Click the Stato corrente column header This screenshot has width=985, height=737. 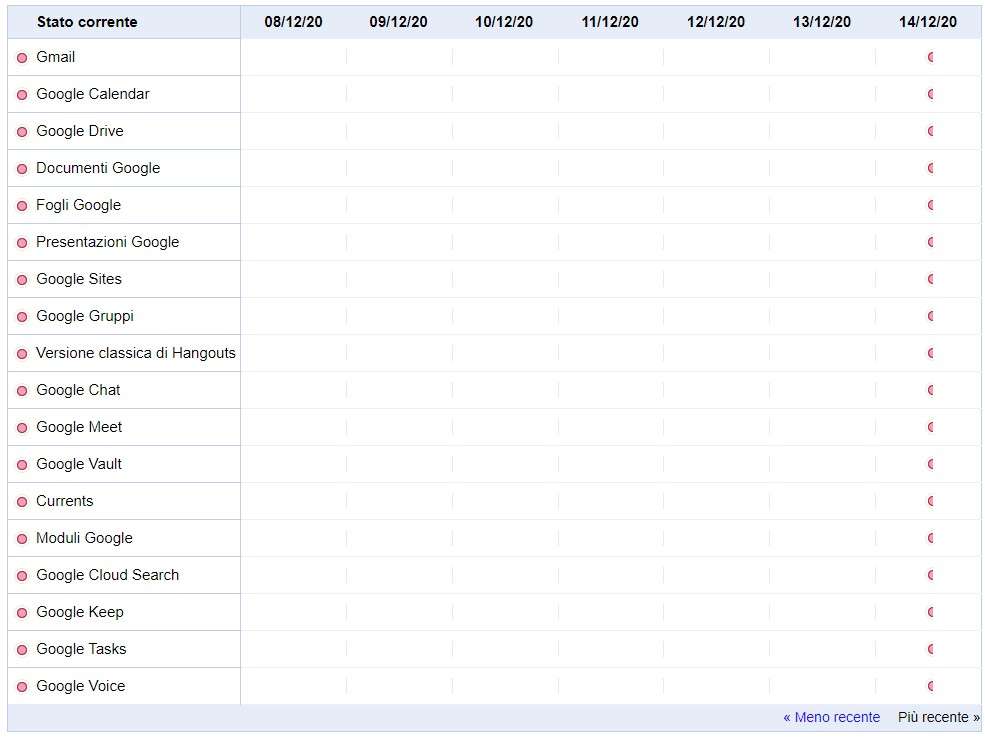tap(87, 22)
